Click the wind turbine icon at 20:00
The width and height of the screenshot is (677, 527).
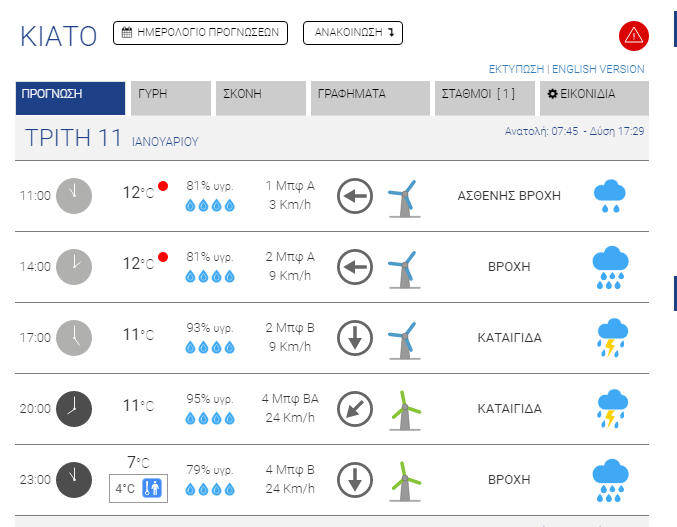(403, 409)
